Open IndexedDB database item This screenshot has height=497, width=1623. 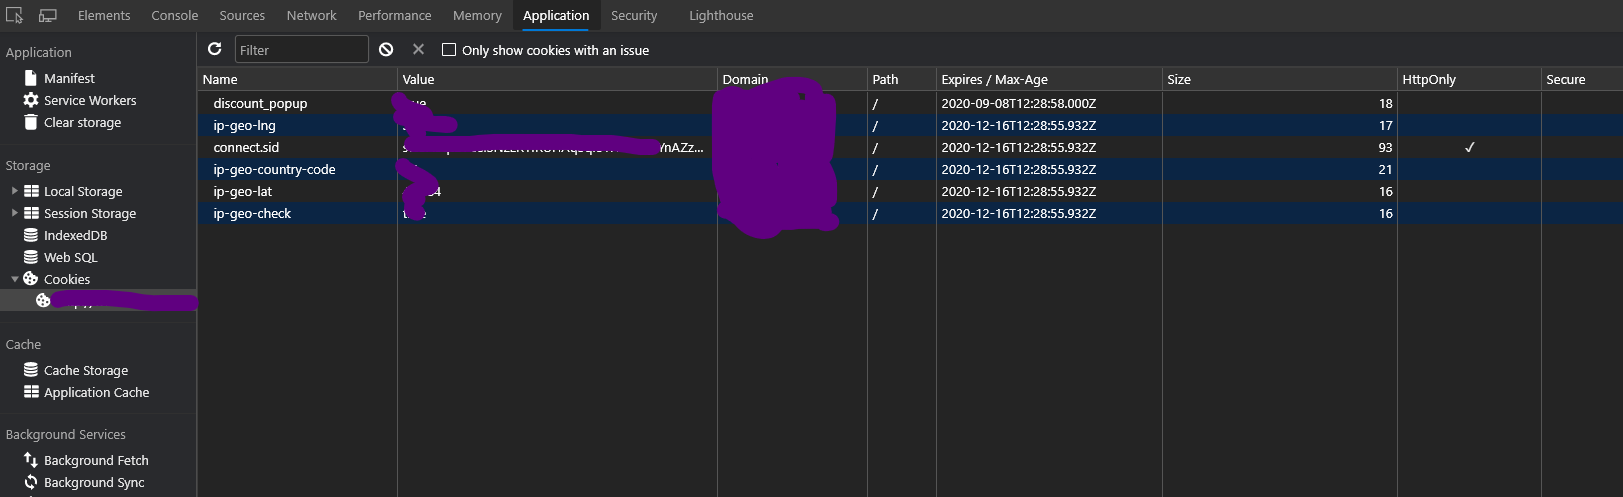pos(75,235)
